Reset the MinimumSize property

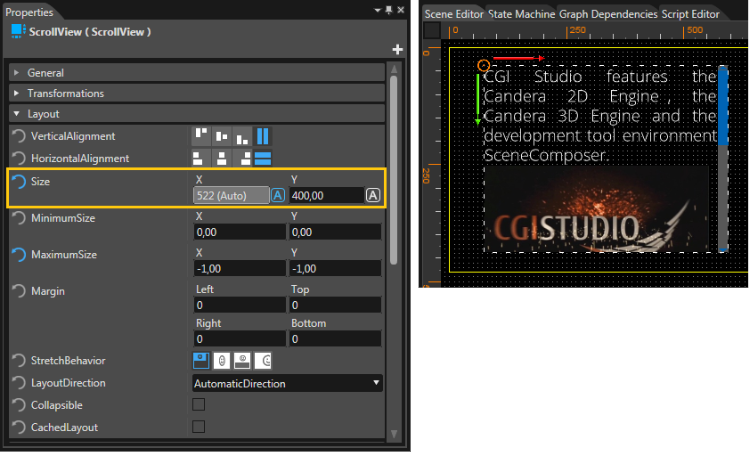(19, 218)
